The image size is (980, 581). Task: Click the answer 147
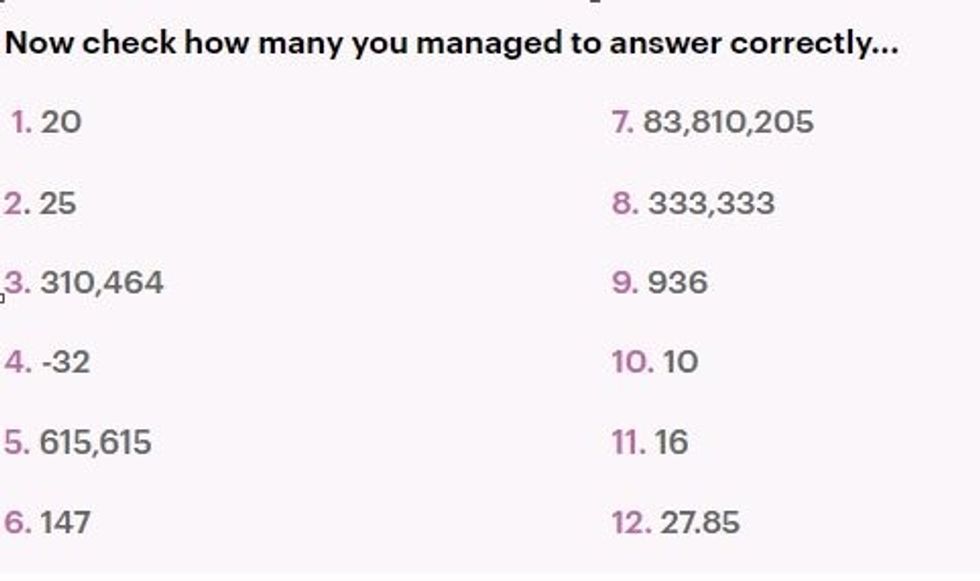click(x=65, y=522)
